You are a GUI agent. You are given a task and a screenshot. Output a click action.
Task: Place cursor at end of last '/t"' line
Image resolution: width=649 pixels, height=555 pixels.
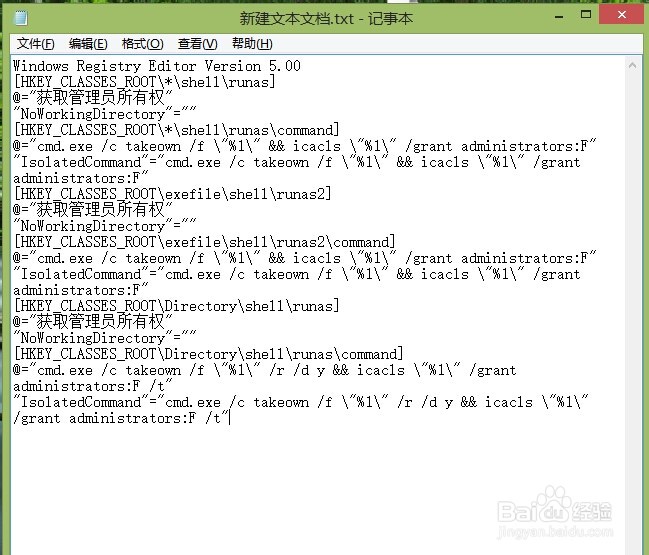coord(230,418)
